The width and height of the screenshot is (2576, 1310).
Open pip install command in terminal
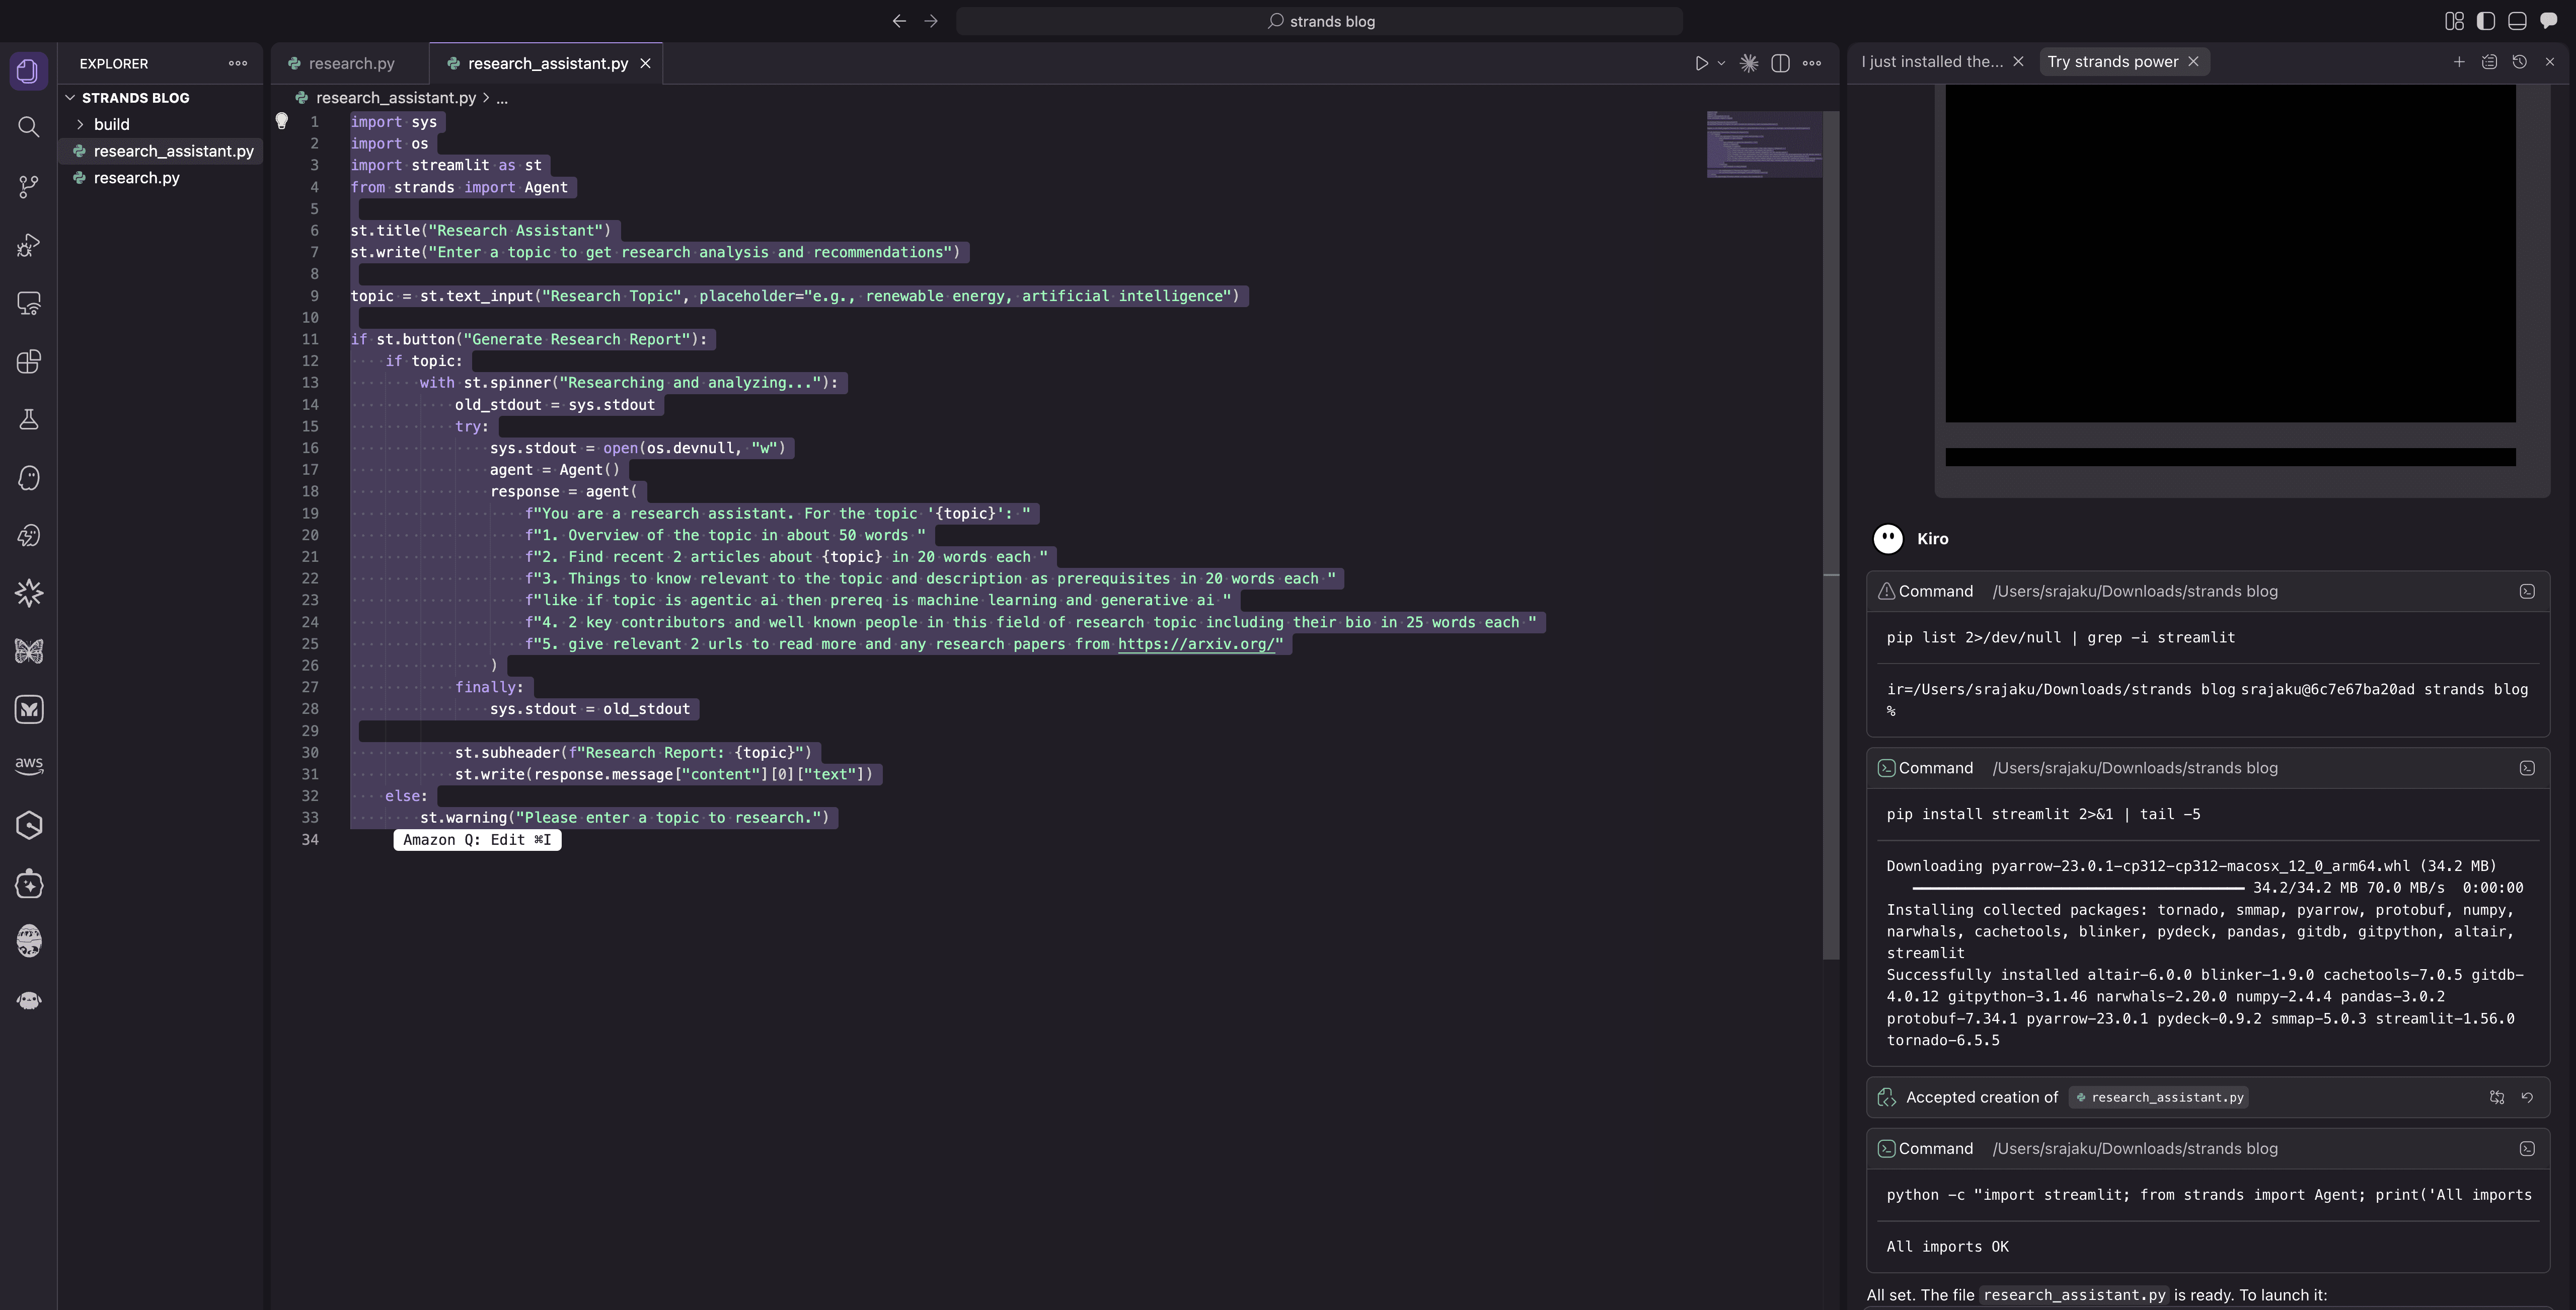(2527, 768)
